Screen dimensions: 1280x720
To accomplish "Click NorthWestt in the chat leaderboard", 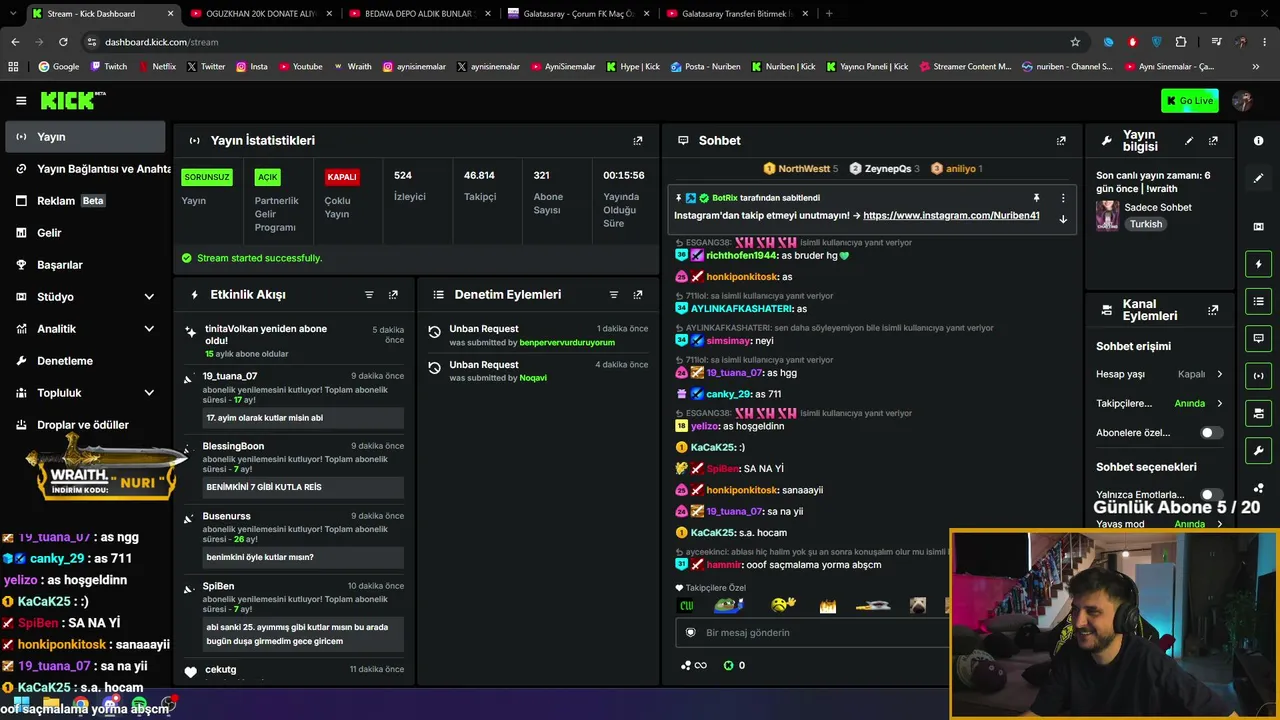I will 800,169.
